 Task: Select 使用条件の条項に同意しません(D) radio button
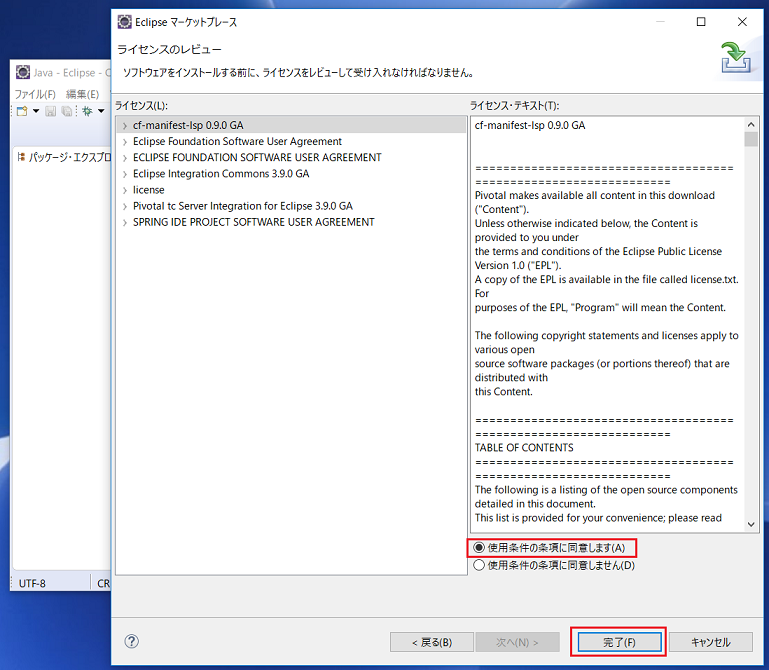(x=479, y=565)
